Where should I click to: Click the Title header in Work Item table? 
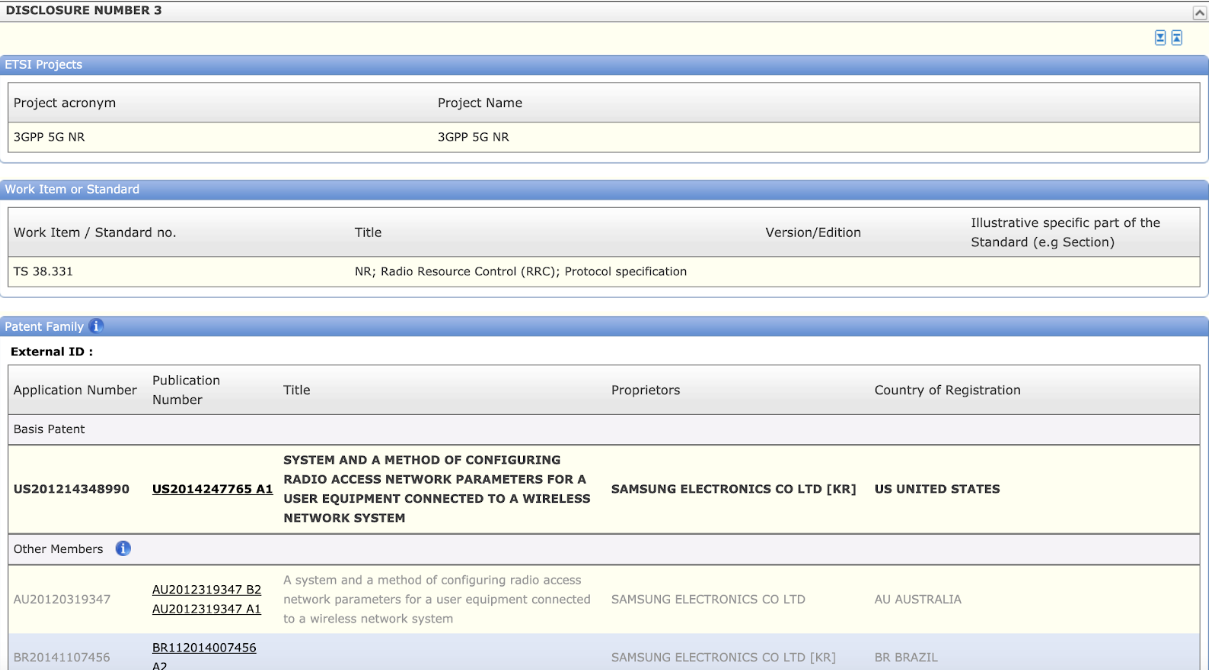368,232
